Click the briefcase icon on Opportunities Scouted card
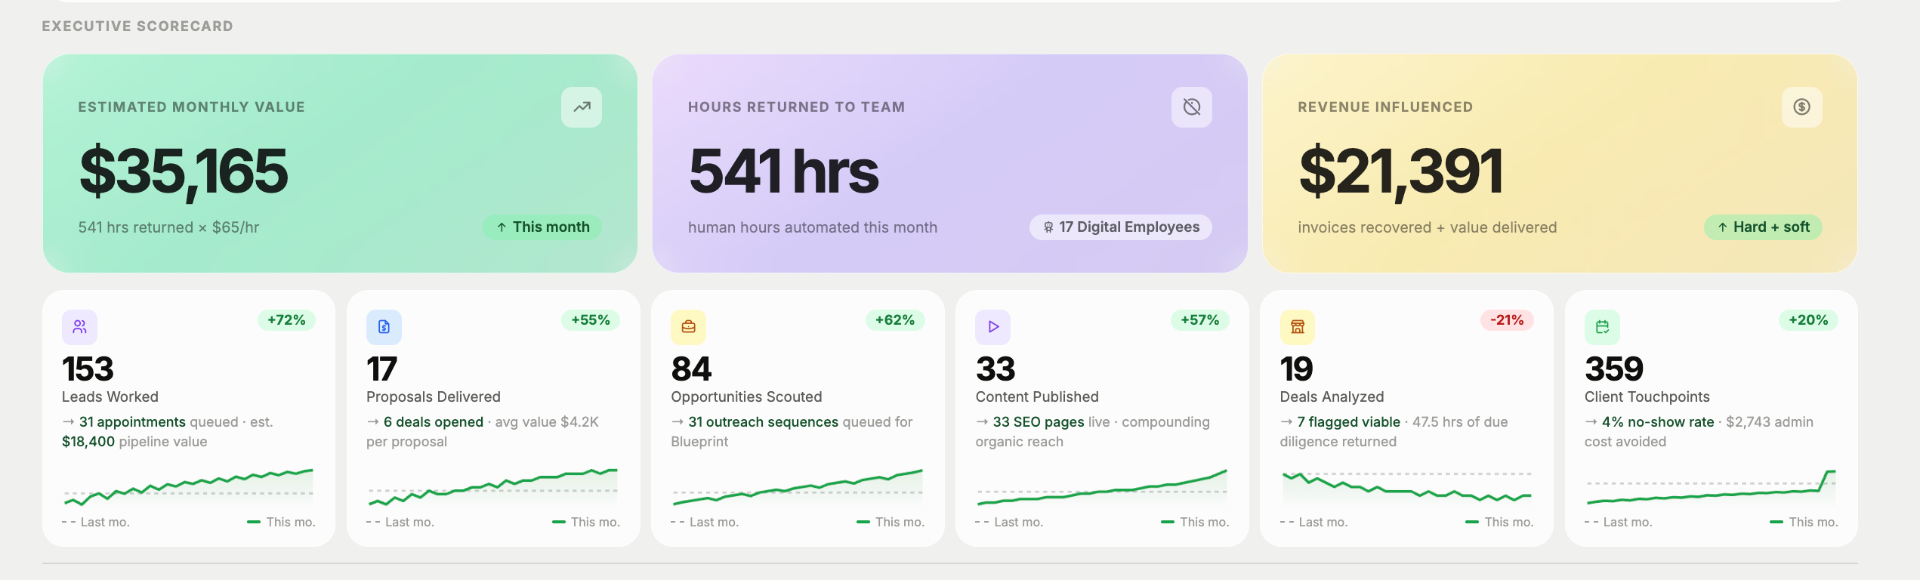The height and width of the screenshot is (580, 1920). (688, 327)
